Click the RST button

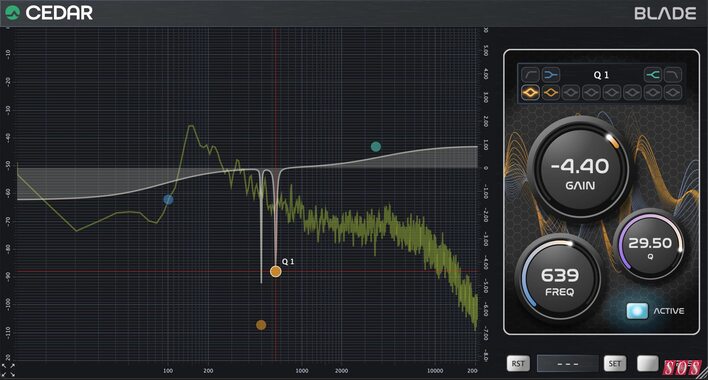[x=518, y=363]
